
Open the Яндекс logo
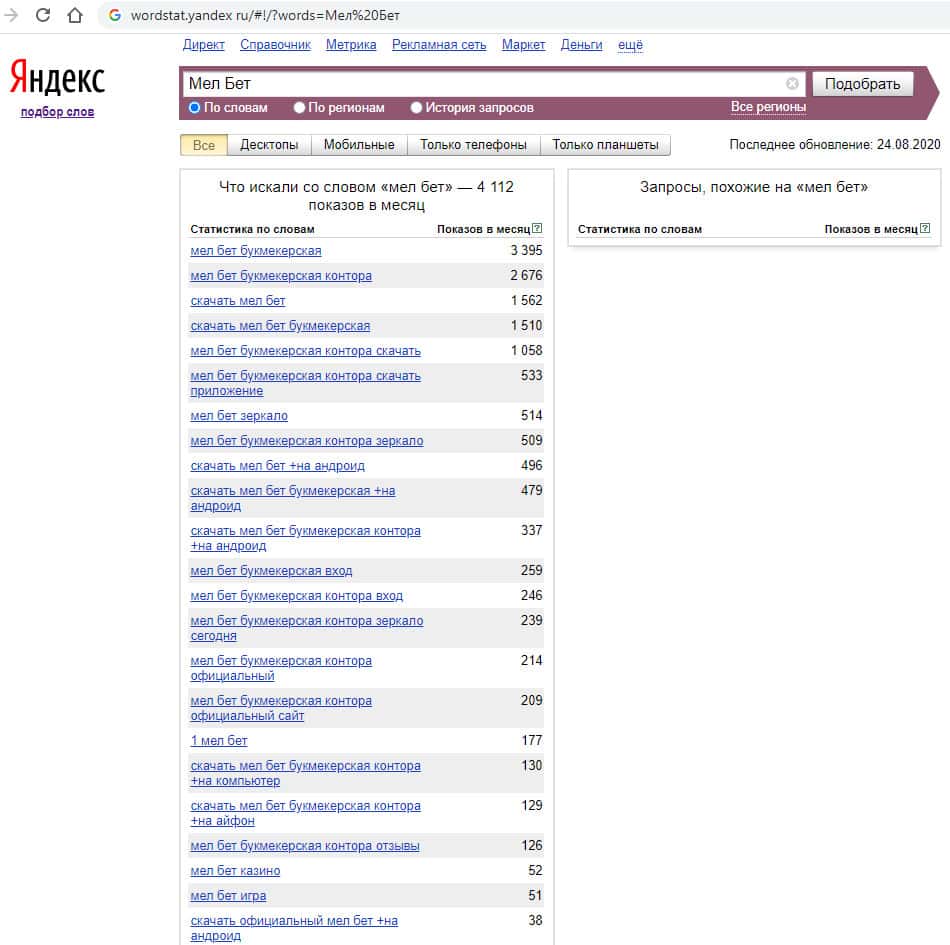(x=57, y=78)
